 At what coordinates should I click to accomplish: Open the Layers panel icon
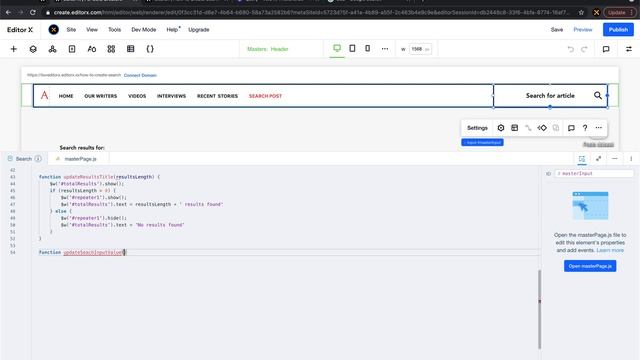(x=33, y=49)
